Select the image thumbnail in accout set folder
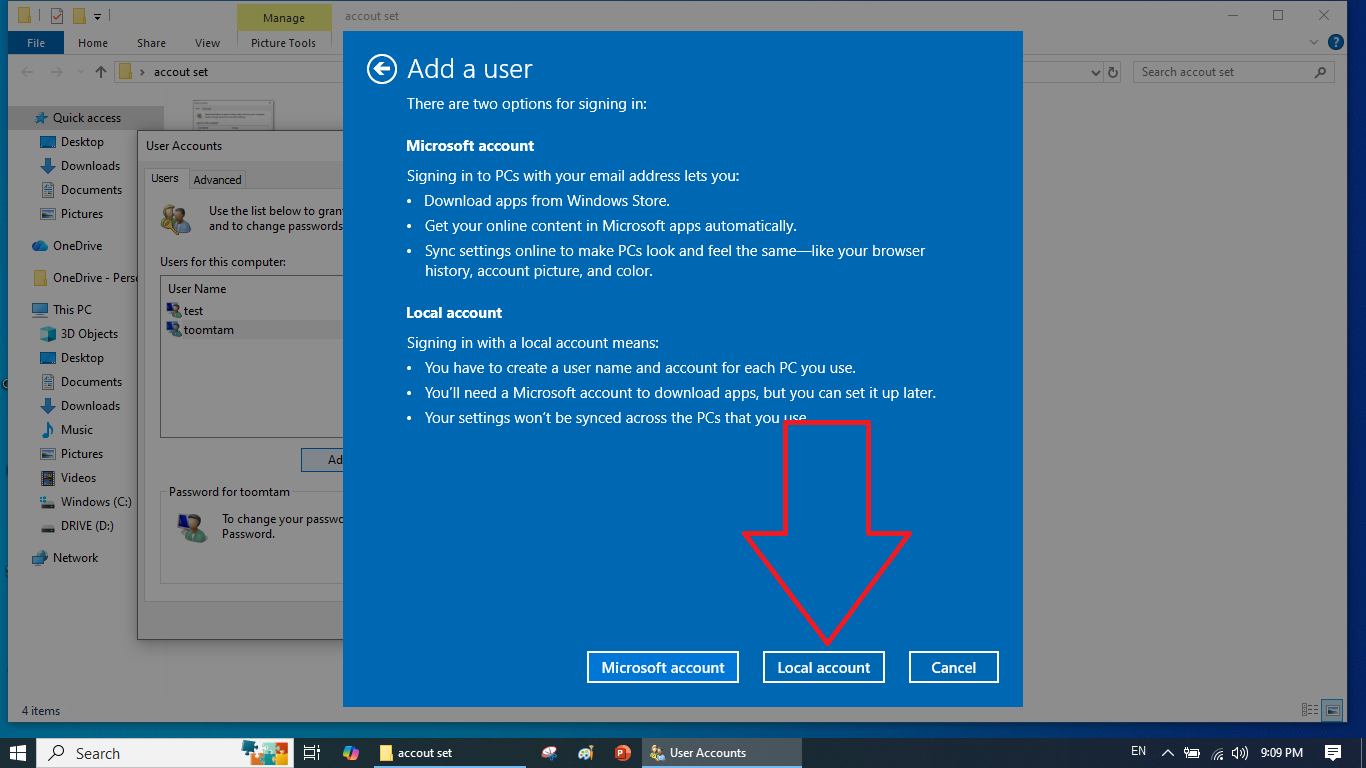1366x768 pixels. [234, 113]
